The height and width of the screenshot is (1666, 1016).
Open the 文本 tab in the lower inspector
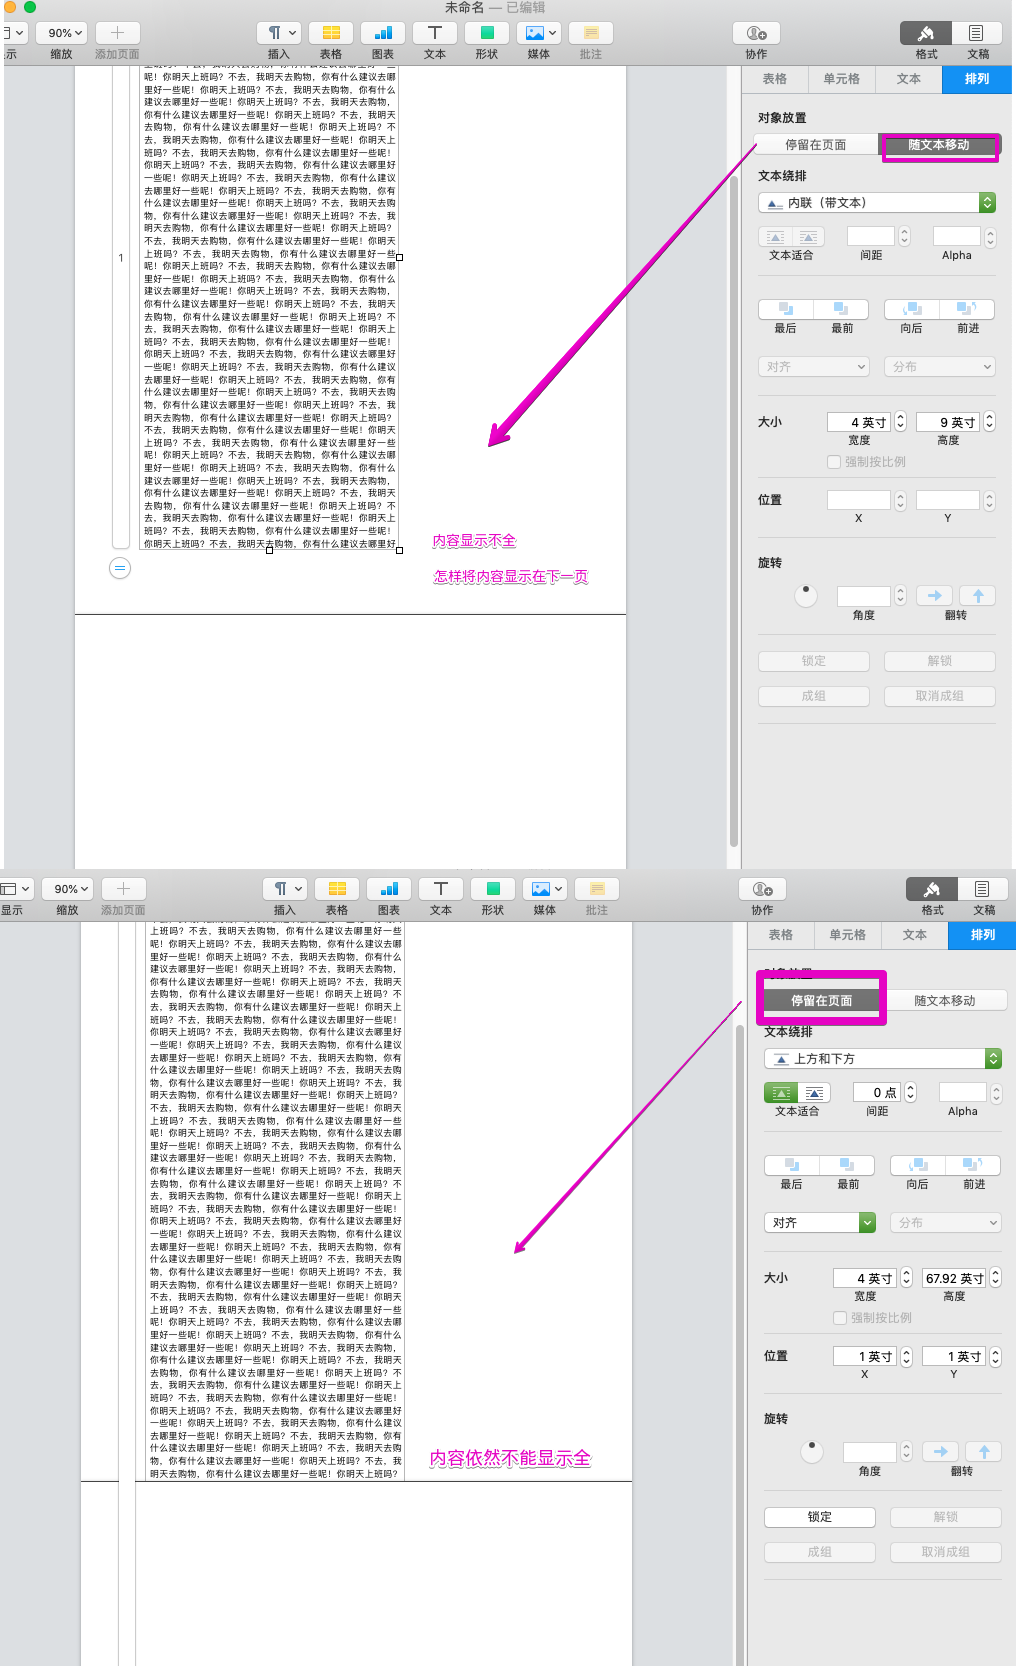pos(914,935)
